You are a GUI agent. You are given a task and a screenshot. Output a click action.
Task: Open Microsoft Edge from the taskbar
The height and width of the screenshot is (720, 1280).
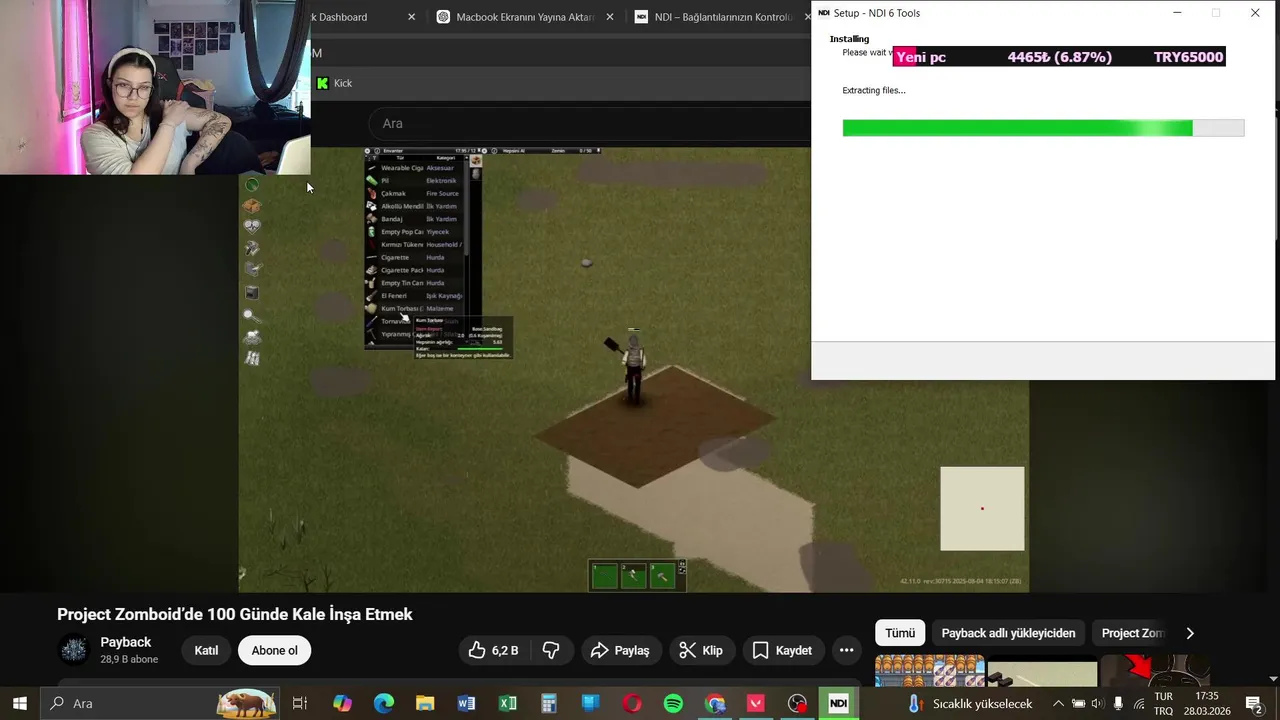[x=384, y=703]
